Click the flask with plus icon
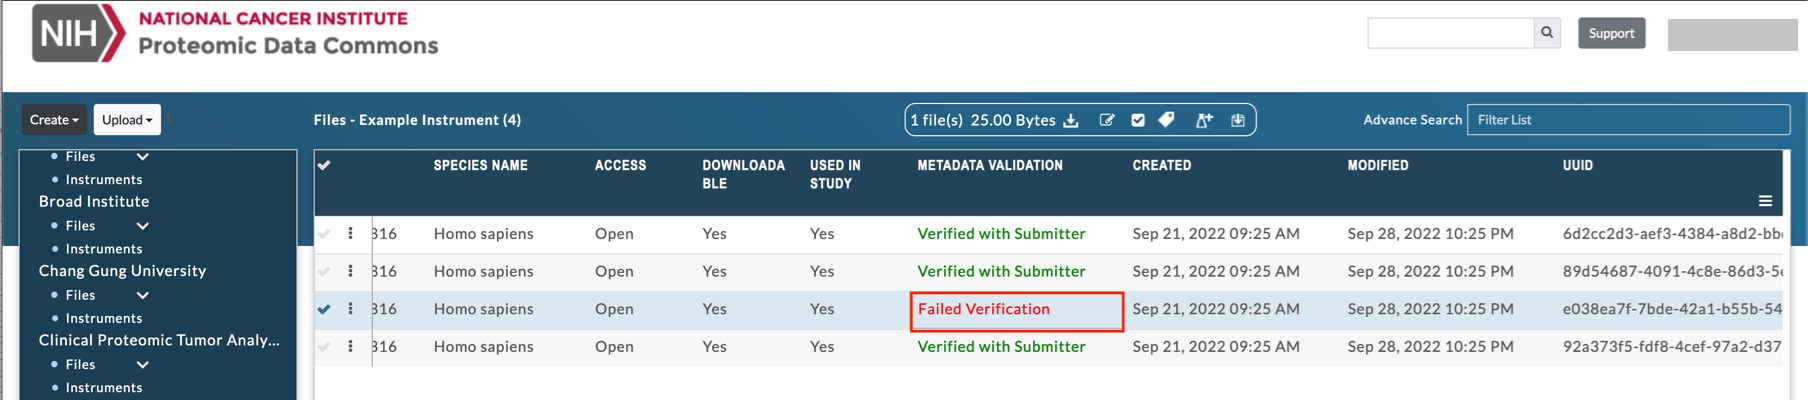The width and height of the screenshot is (1808, 400). click(x=1204, y=120)
